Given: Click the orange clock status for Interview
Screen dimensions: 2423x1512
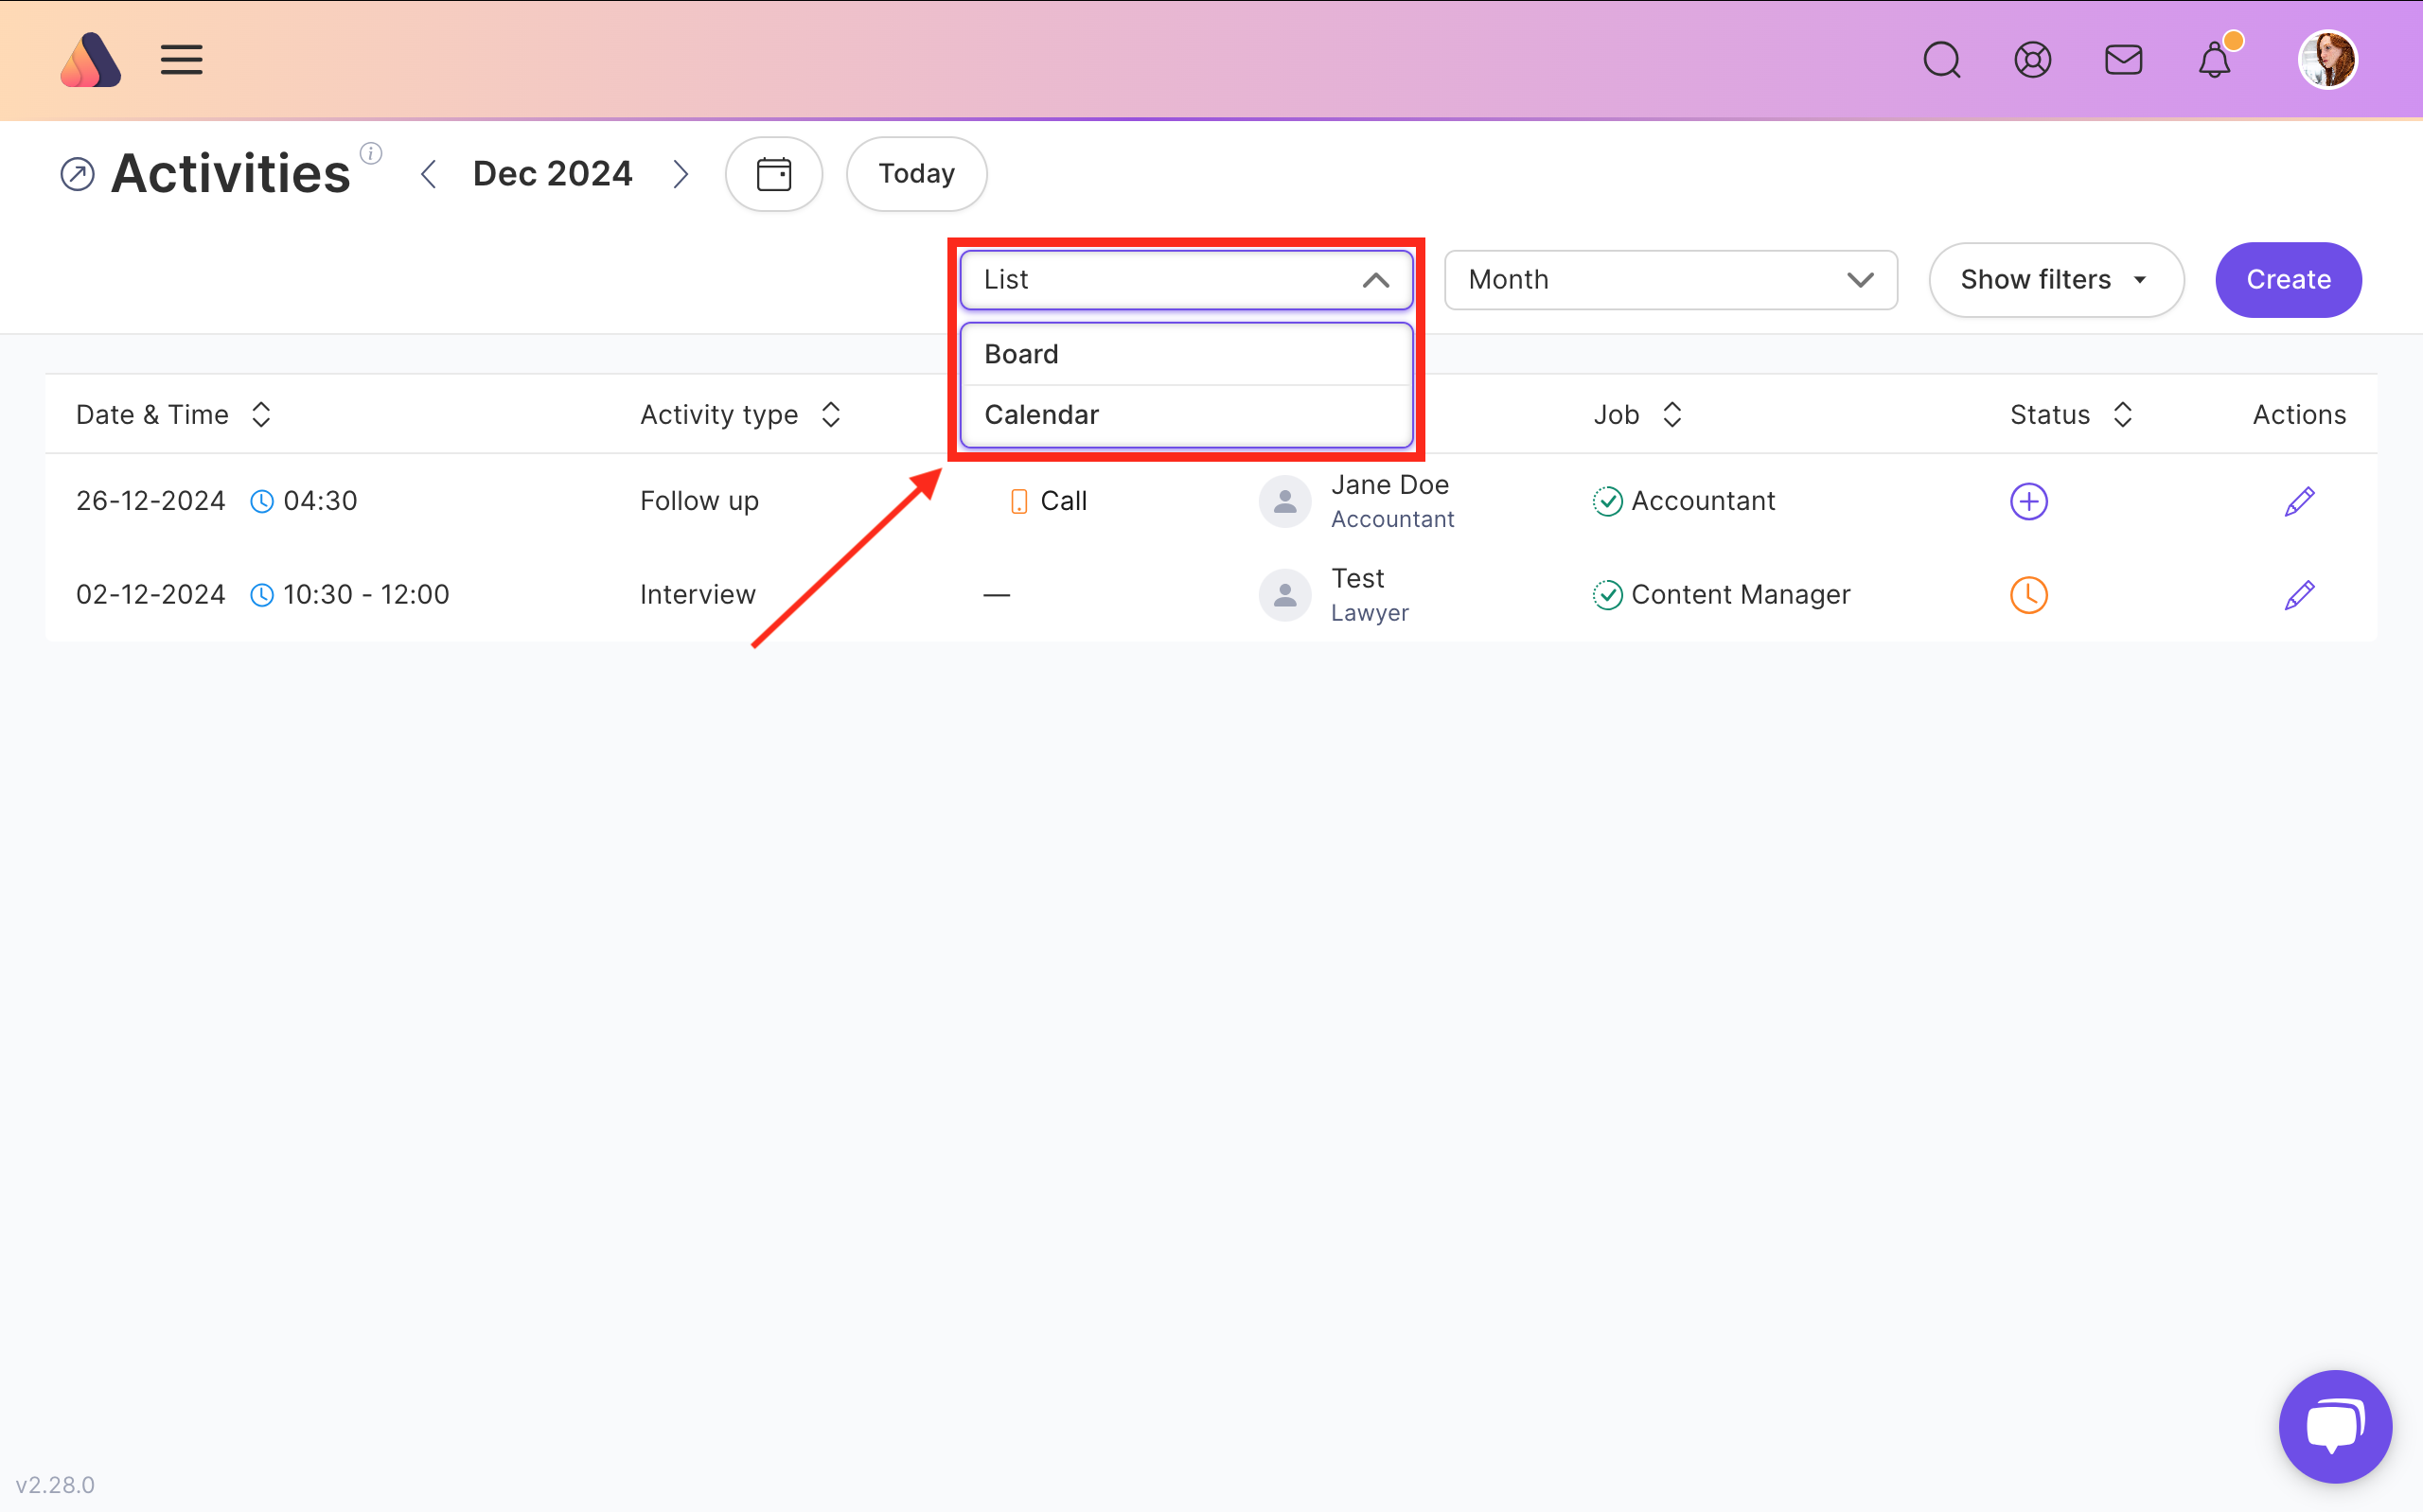Looking at the screenshot, I should coord(2028,595).
